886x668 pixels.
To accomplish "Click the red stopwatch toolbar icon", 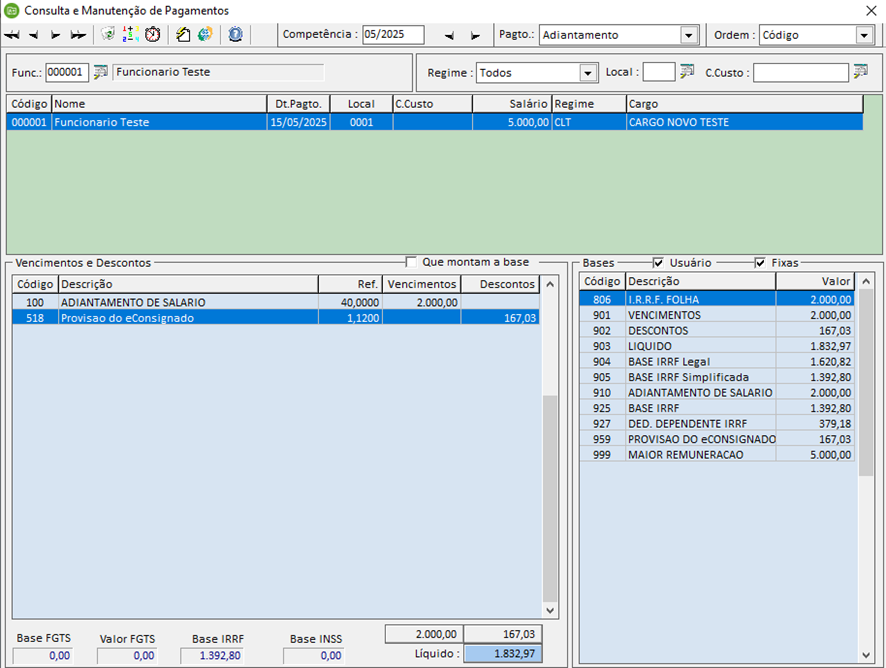I will point(153,34).
